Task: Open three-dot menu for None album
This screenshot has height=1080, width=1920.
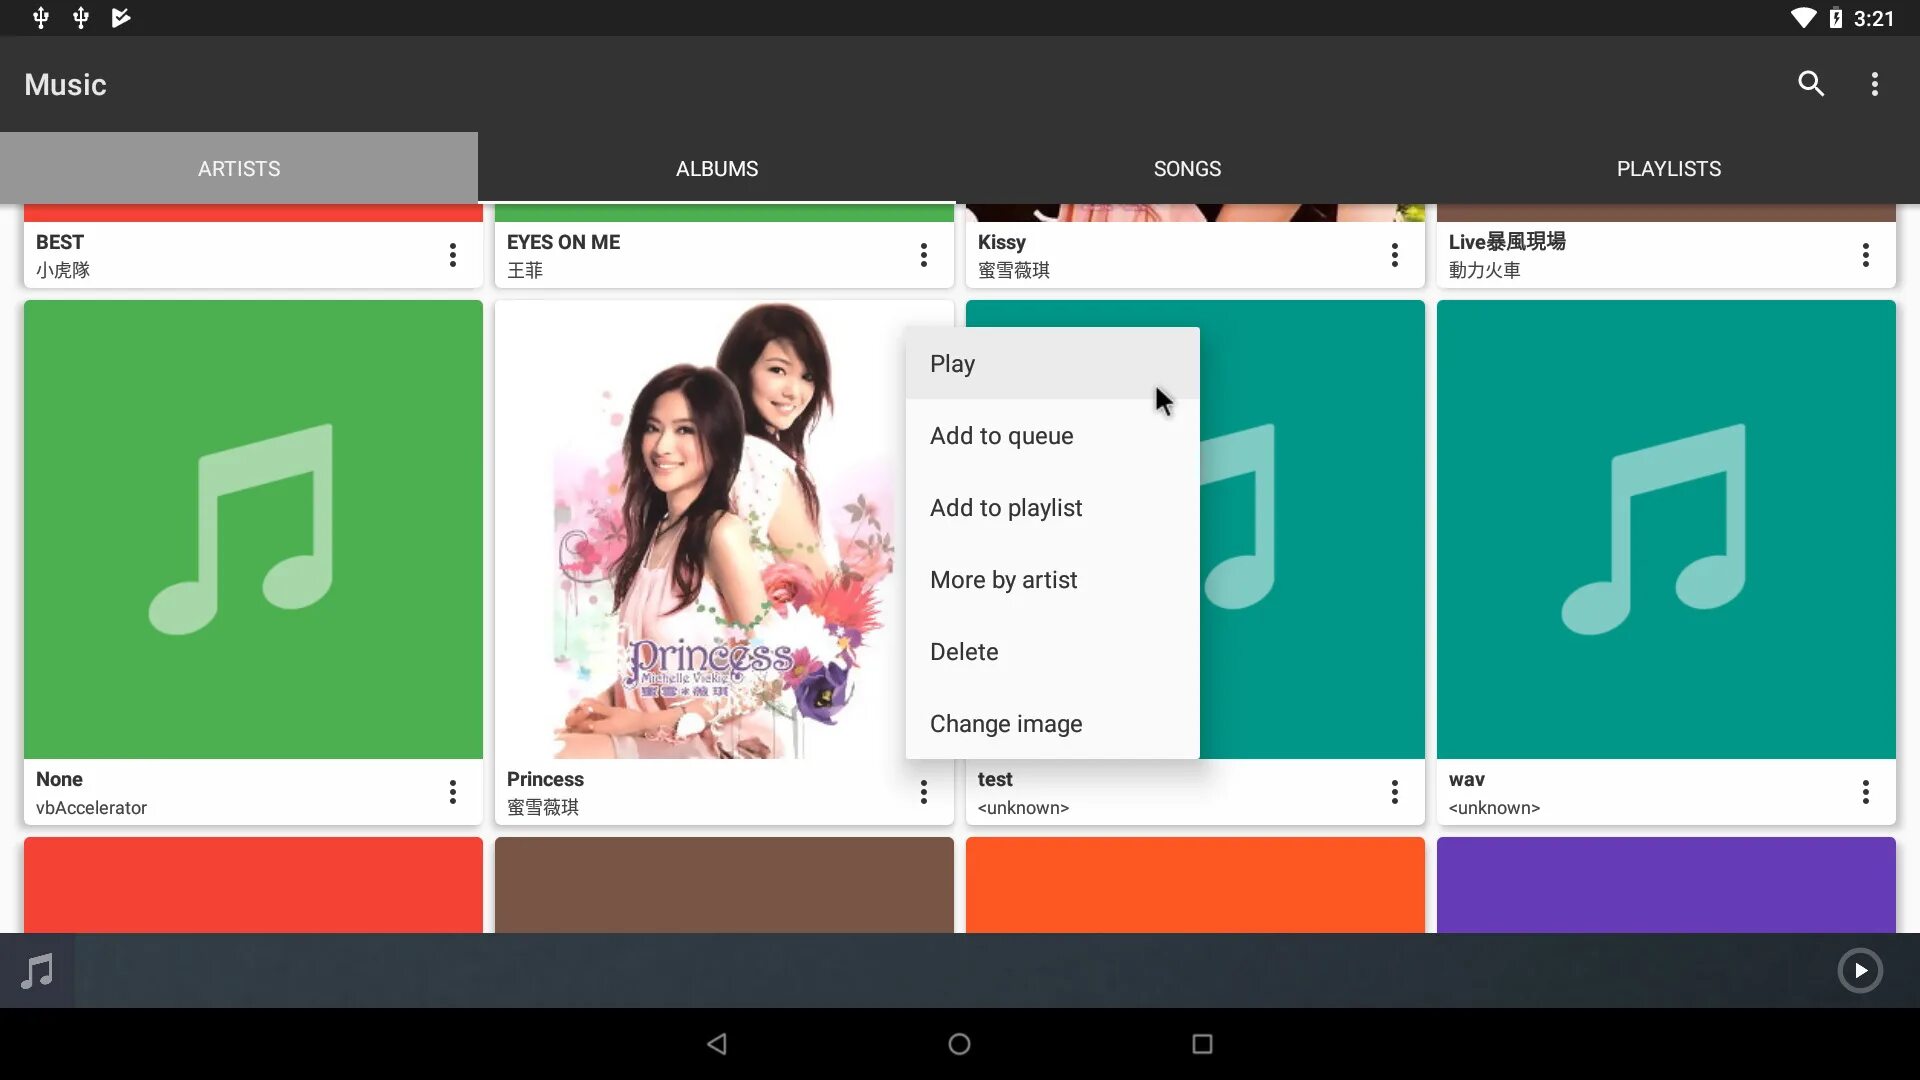Action: (453, 792)
